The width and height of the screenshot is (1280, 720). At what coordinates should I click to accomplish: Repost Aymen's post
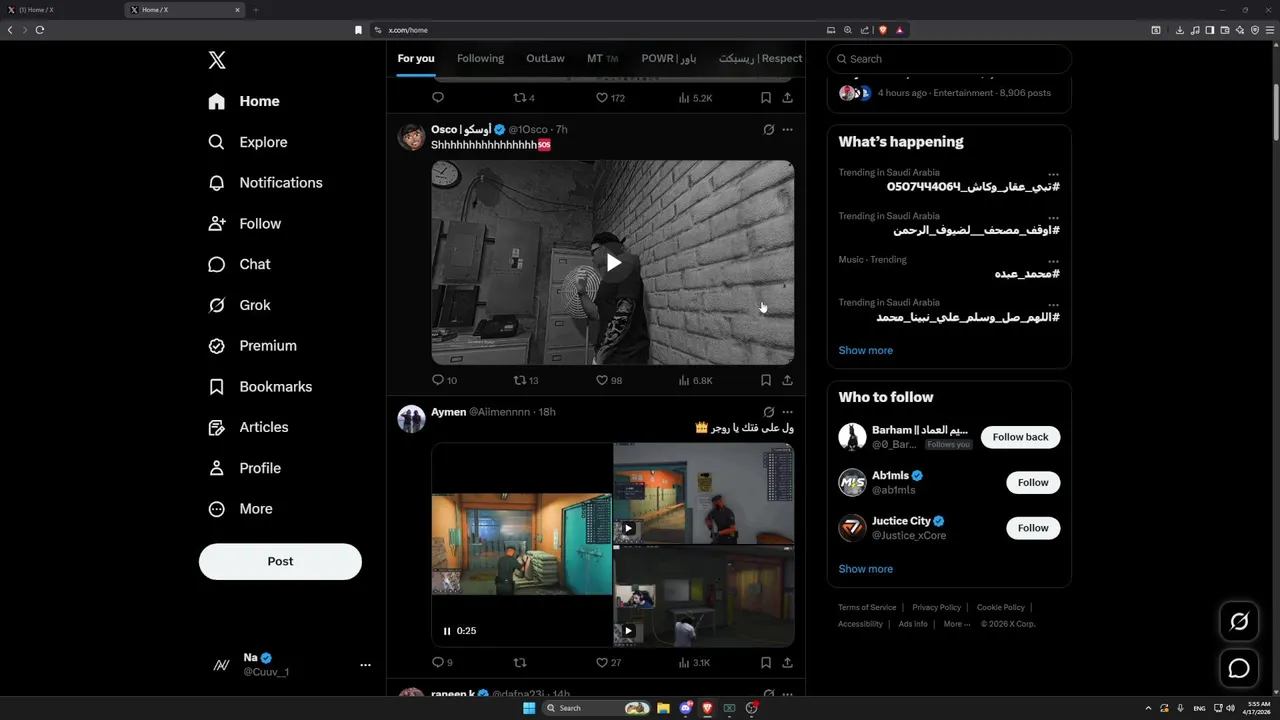coord(520,662)
